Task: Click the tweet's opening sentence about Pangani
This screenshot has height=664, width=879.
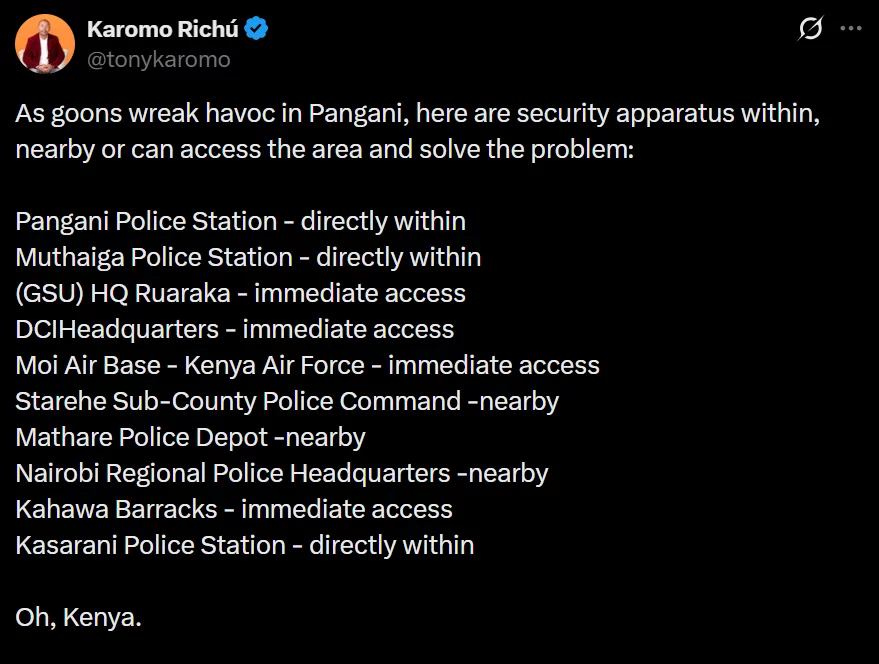Action: 418,131
